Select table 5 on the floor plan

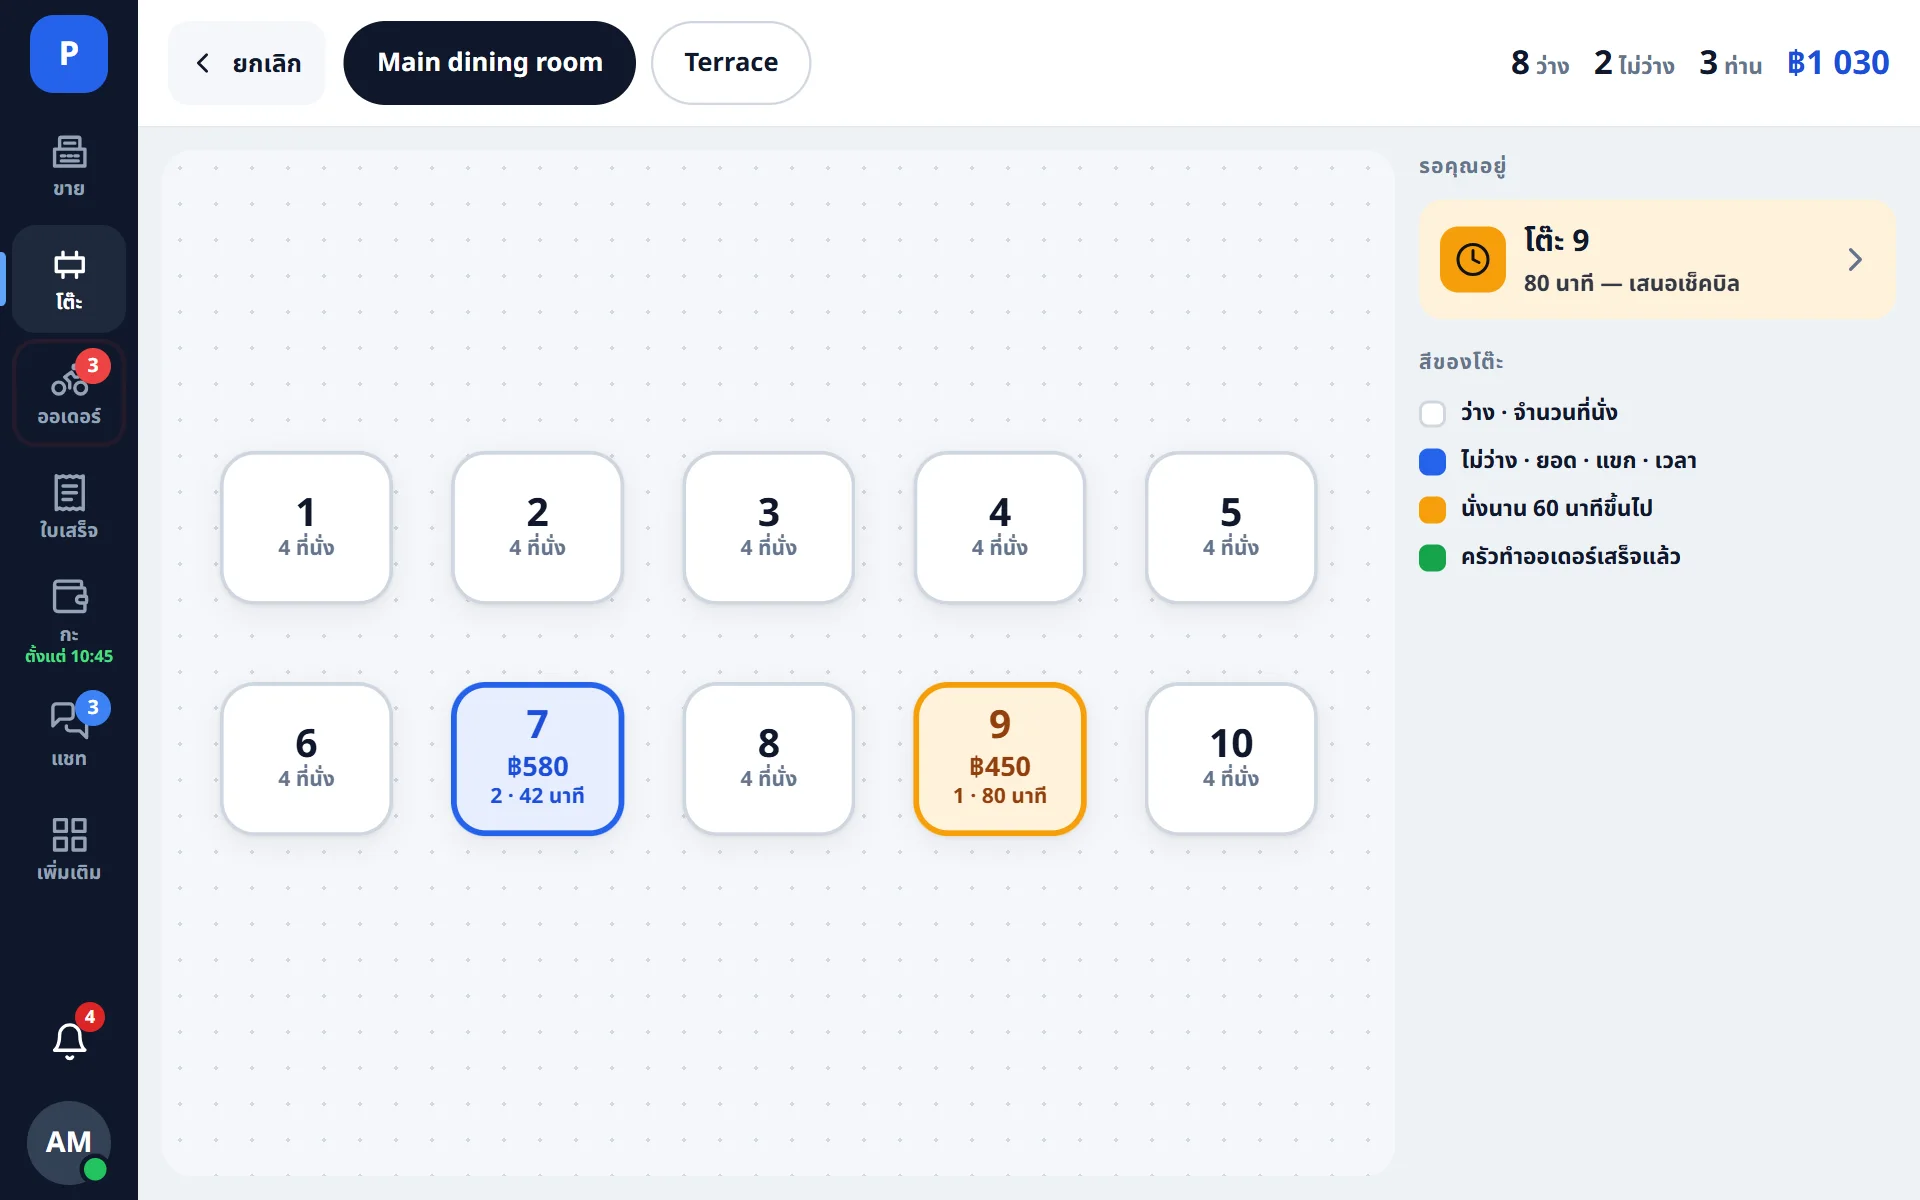coord(1231,527)
